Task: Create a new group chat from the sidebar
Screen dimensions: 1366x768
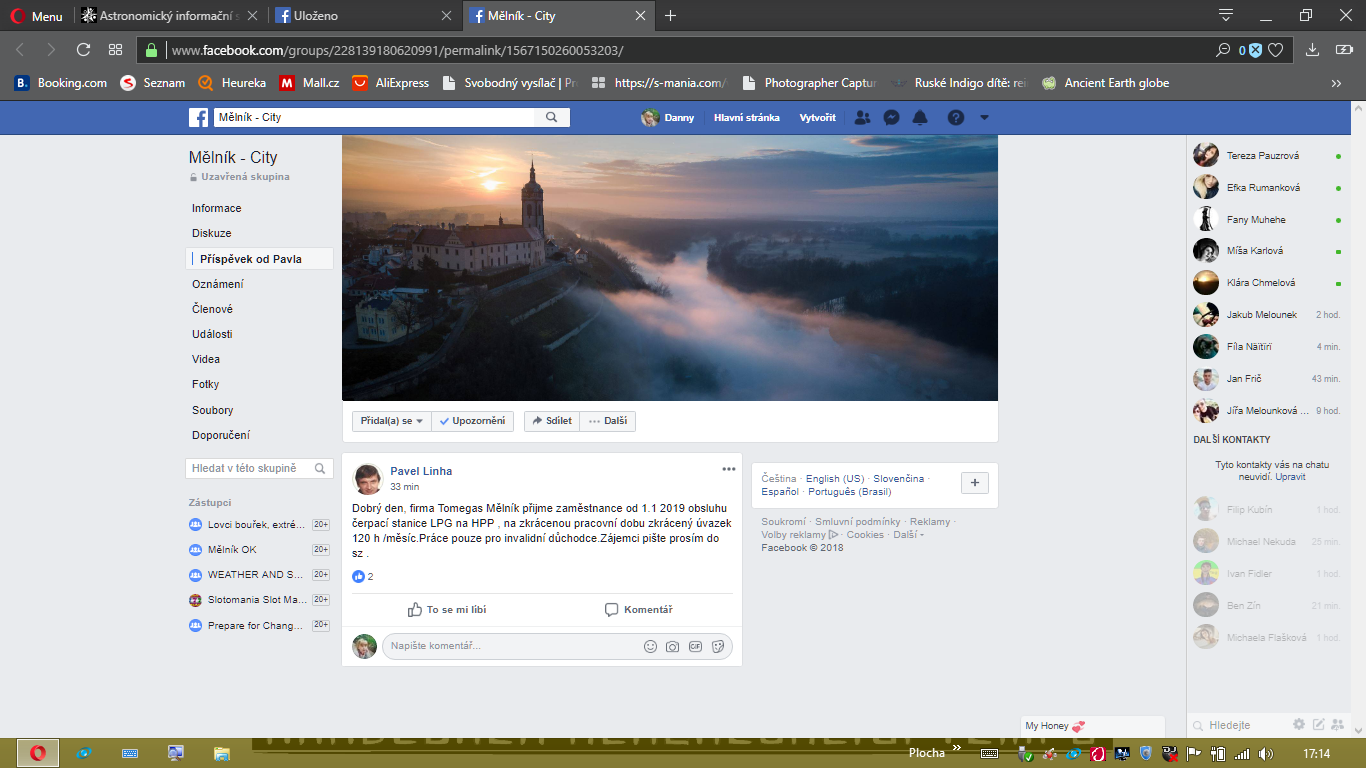Action: coord(1336,724)
